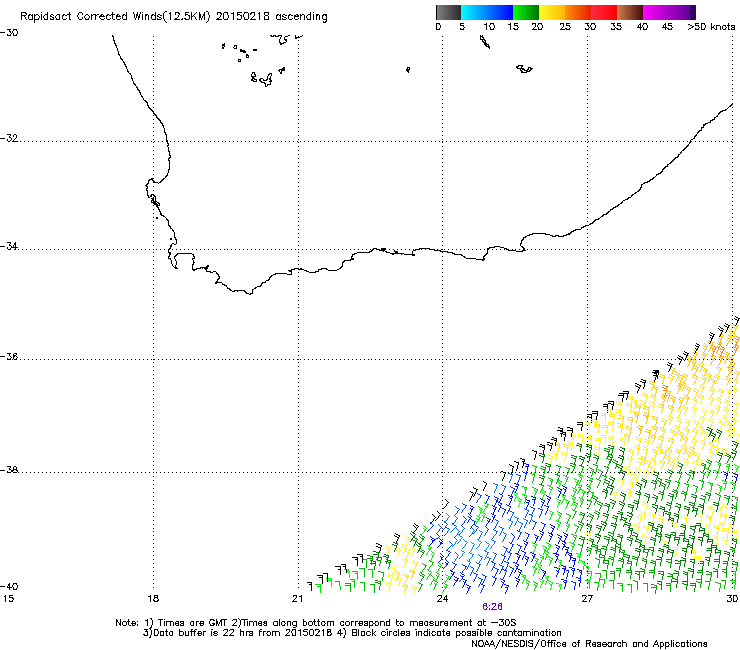Click the 'Data buffer is 22 hrs' note line
740x650 pixels.
pos(352,633)
